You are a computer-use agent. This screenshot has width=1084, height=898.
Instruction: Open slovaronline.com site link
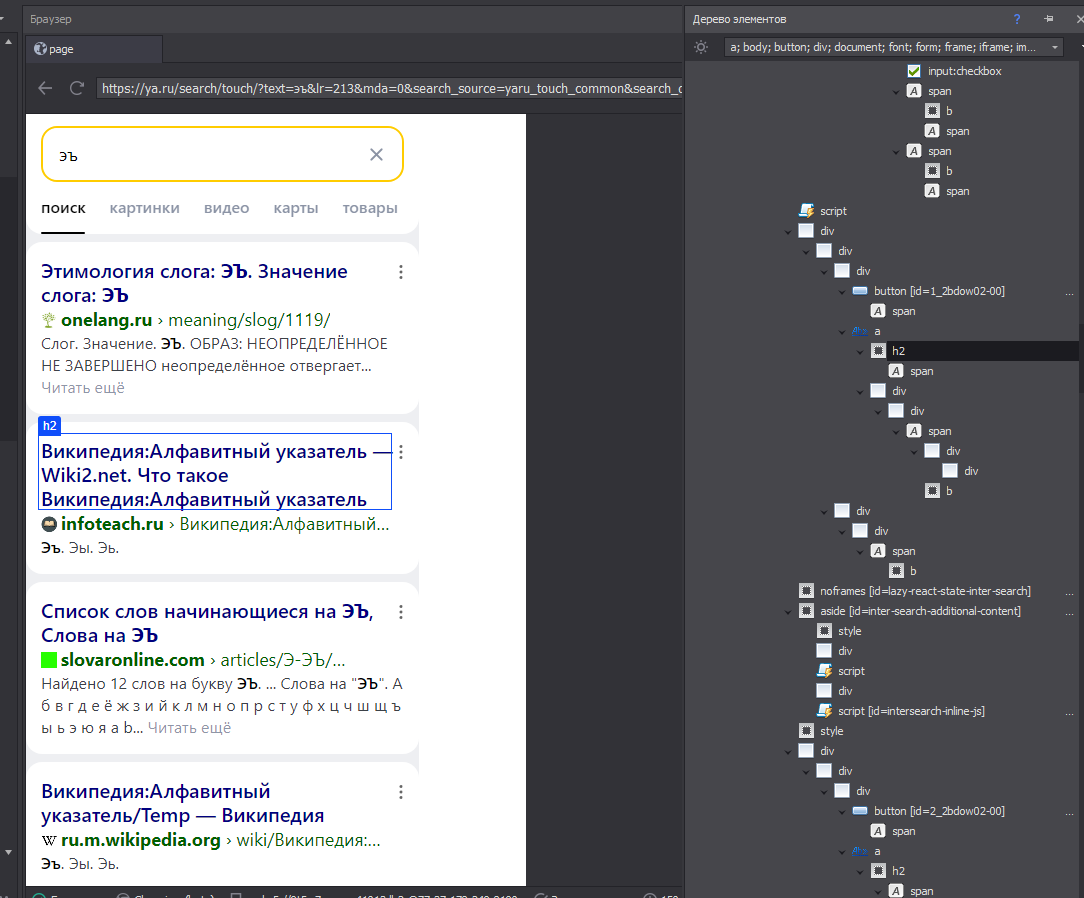(x=133, y=660)
